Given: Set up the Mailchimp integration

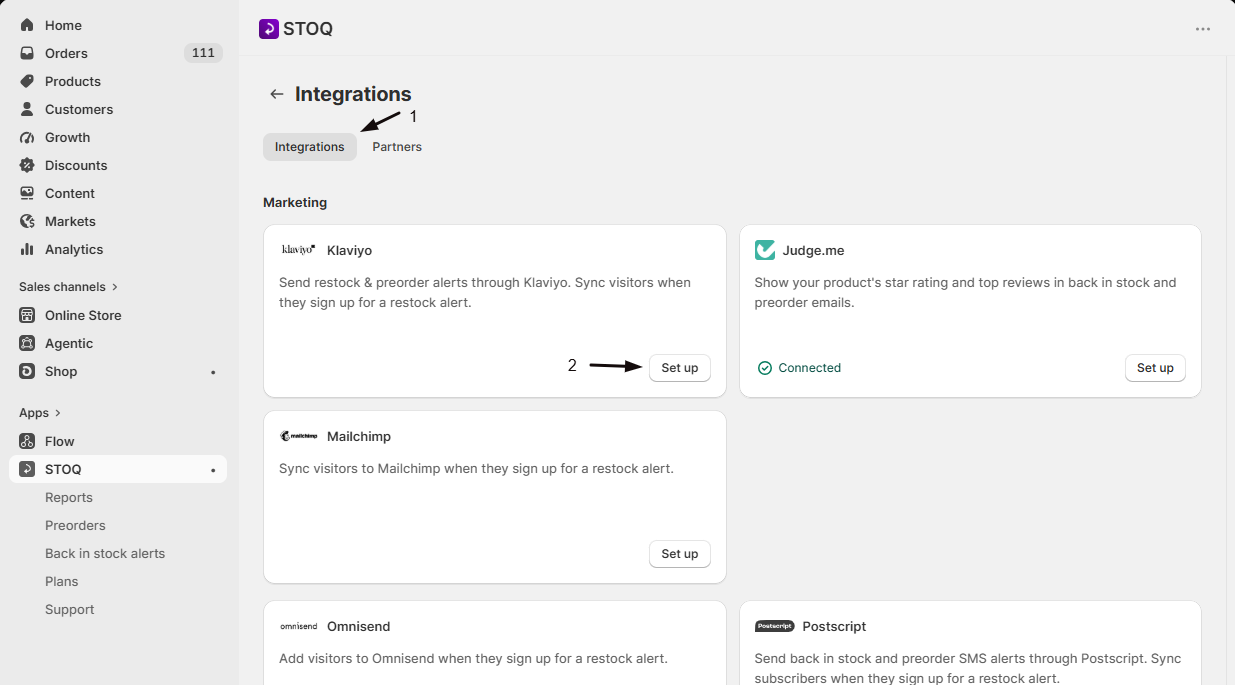Looking at the screenshot, I should coord(680,554).
